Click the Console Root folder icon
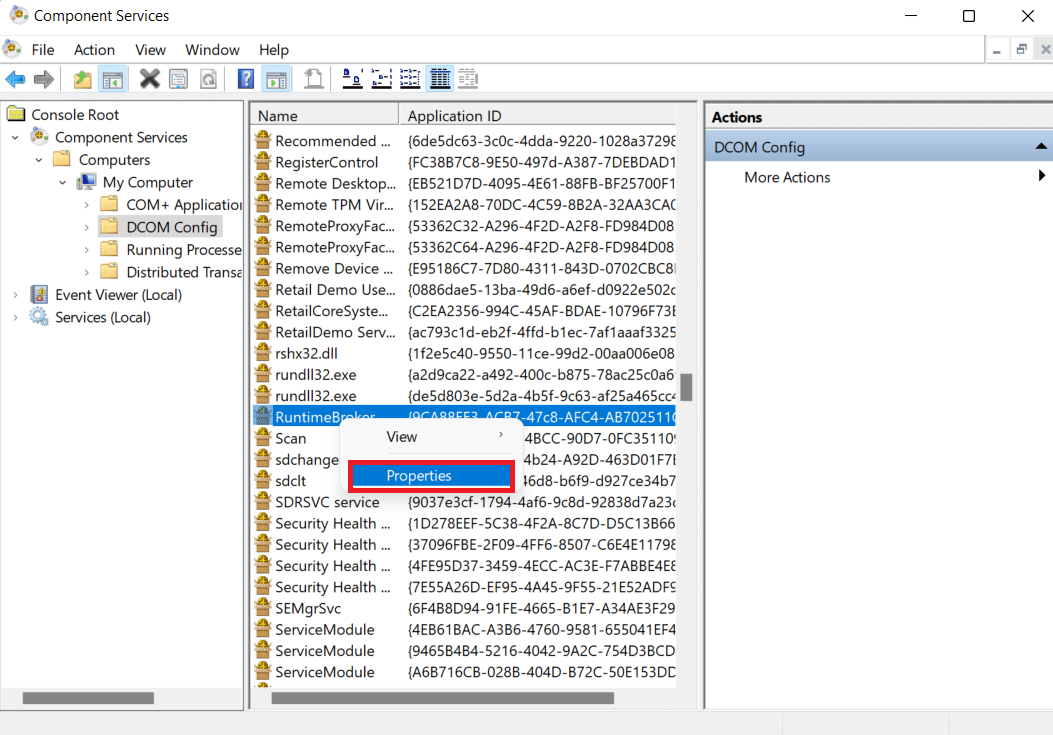 [x=16, y=114]
